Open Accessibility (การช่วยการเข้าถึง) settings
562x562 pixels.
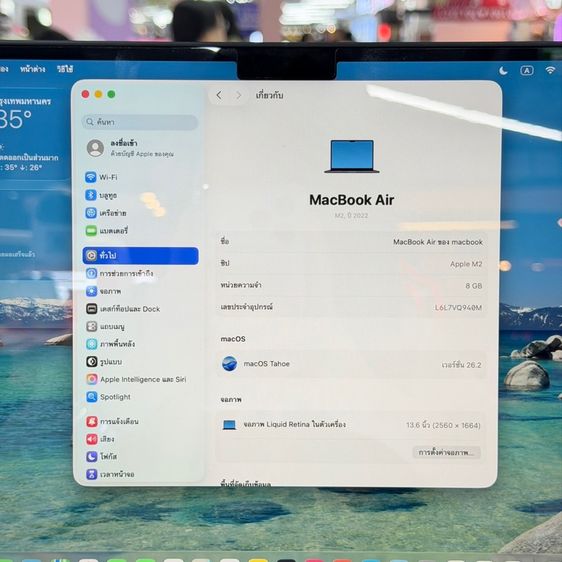coord(119,273)
